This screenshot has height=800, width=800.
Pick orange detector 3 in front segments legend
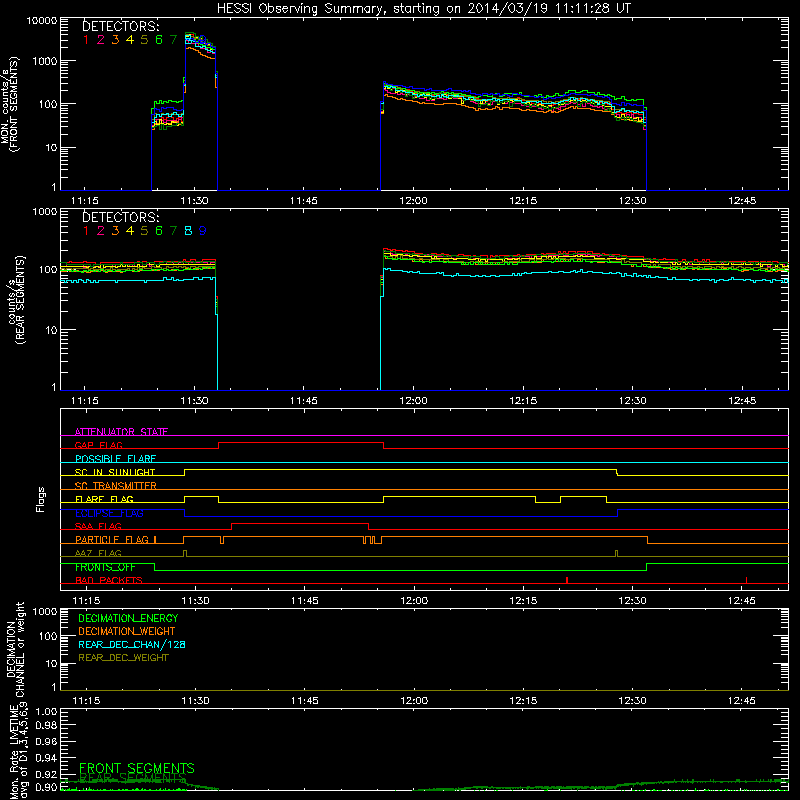[115, 40]
